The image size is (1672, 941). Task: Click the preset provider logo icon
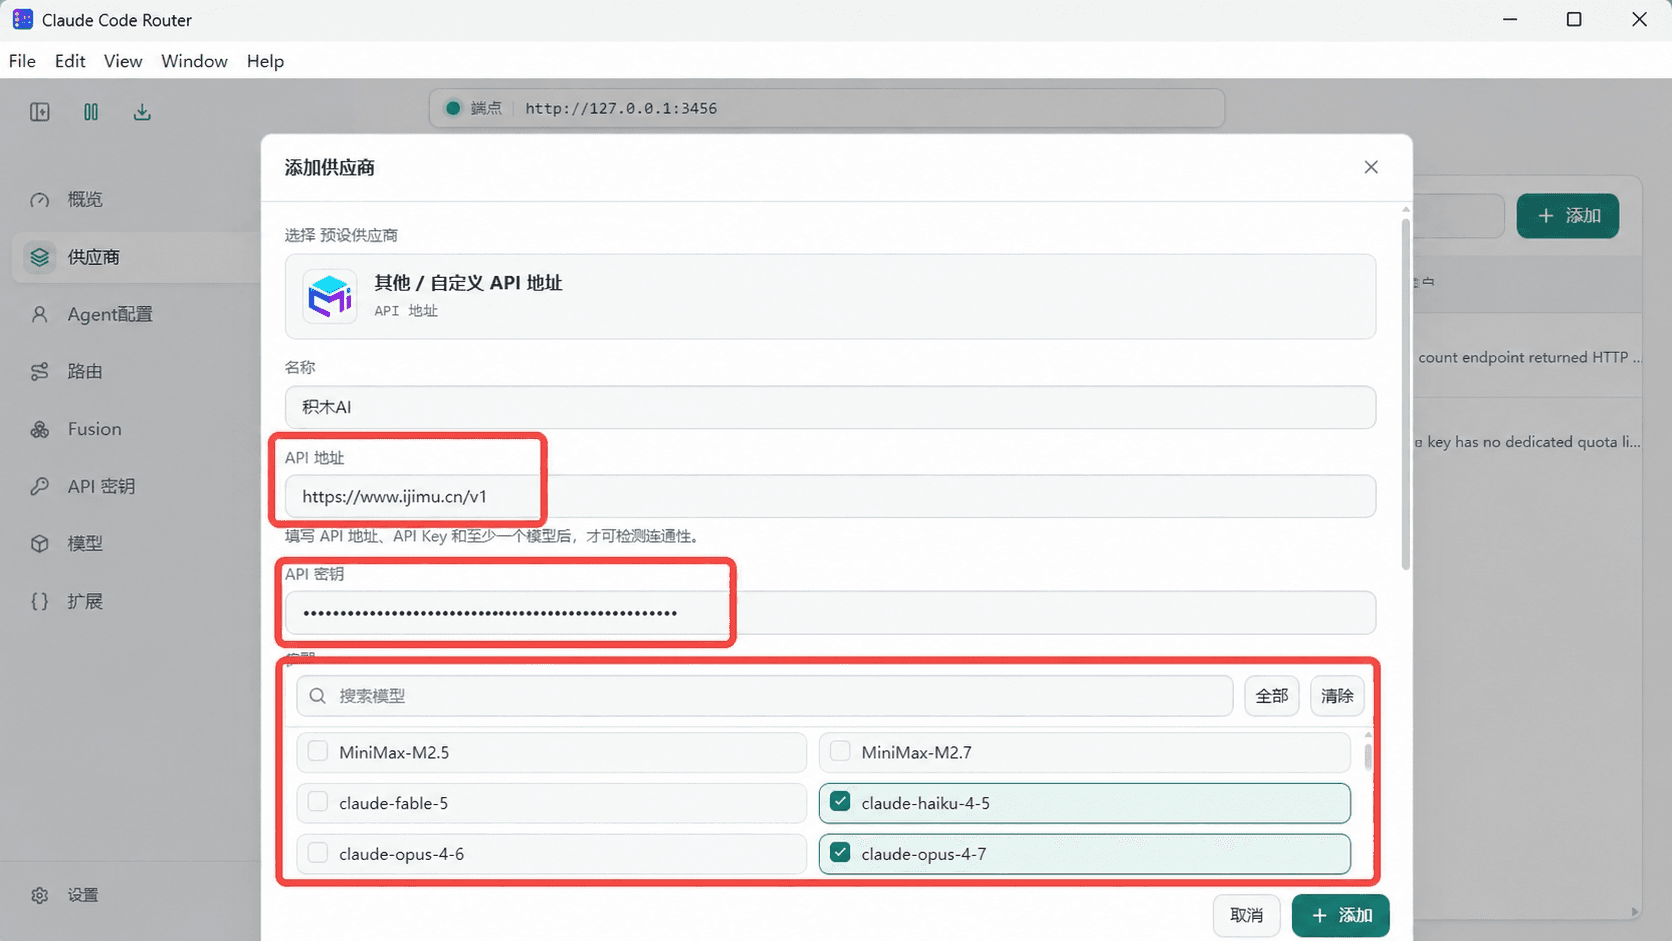pos(330,296)
